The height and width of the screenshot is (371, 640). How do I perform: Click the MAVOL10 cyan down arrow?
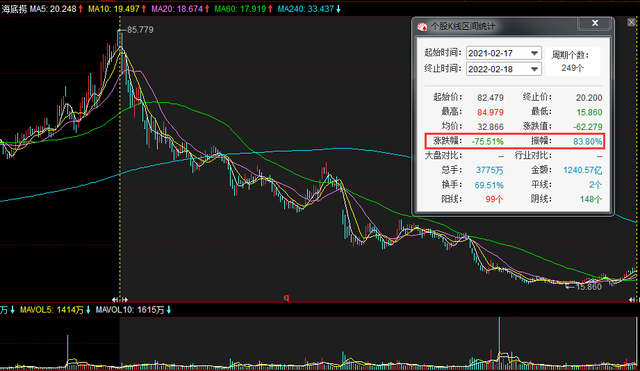169,310
